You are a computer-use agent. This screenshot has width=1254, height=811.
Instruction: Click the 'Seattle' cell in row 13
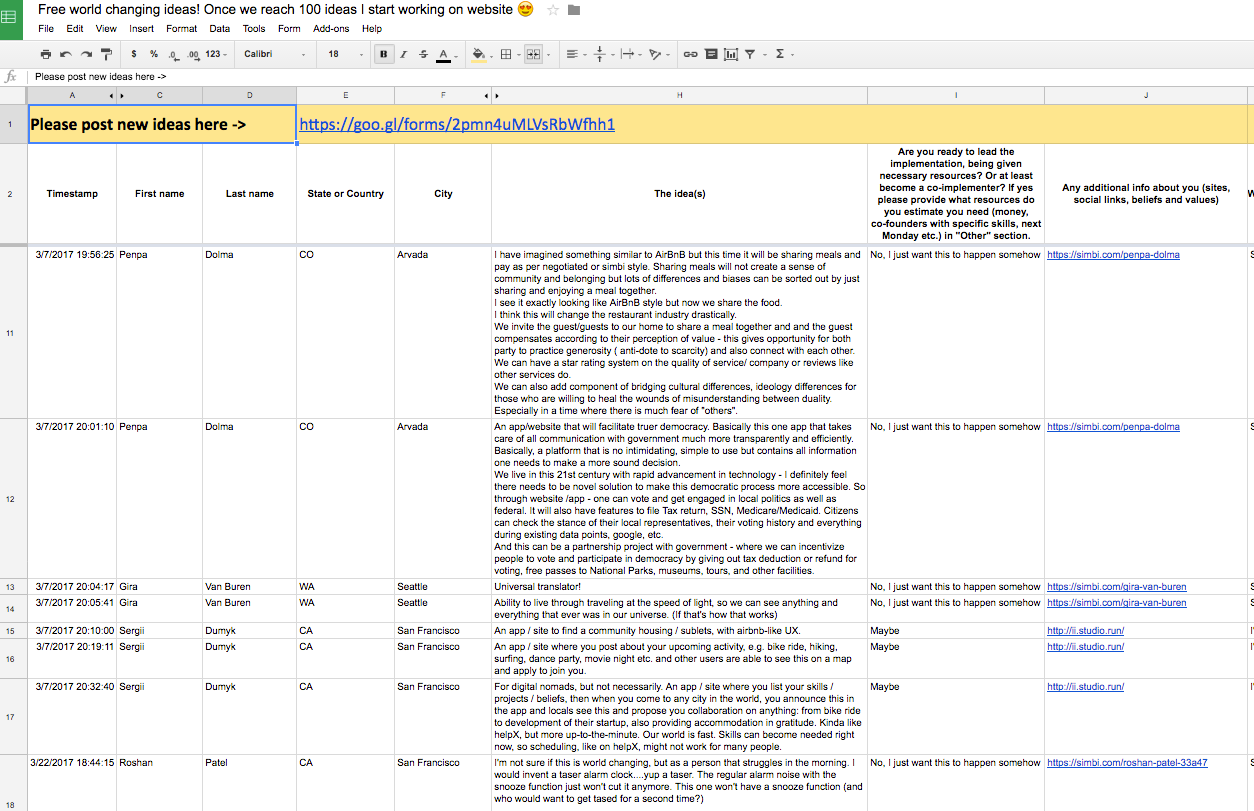point(443,587)
